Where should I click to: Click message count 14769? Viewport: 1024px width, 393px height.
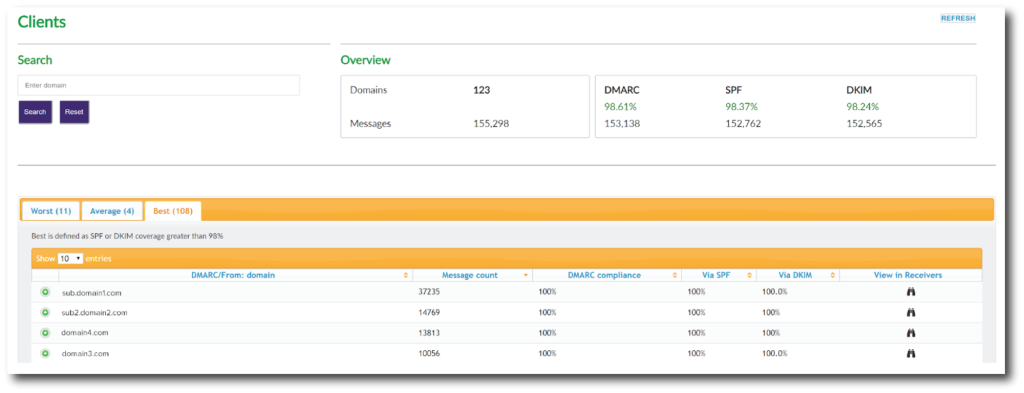pyautogui.click(x=429, y=313)
